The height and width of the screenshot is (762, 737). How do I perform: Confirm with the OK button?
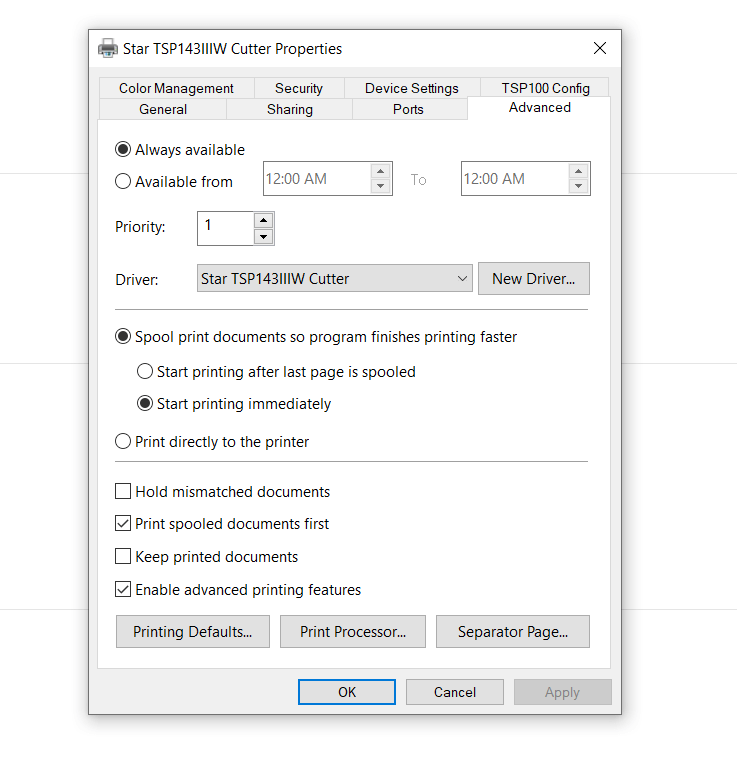347,692
